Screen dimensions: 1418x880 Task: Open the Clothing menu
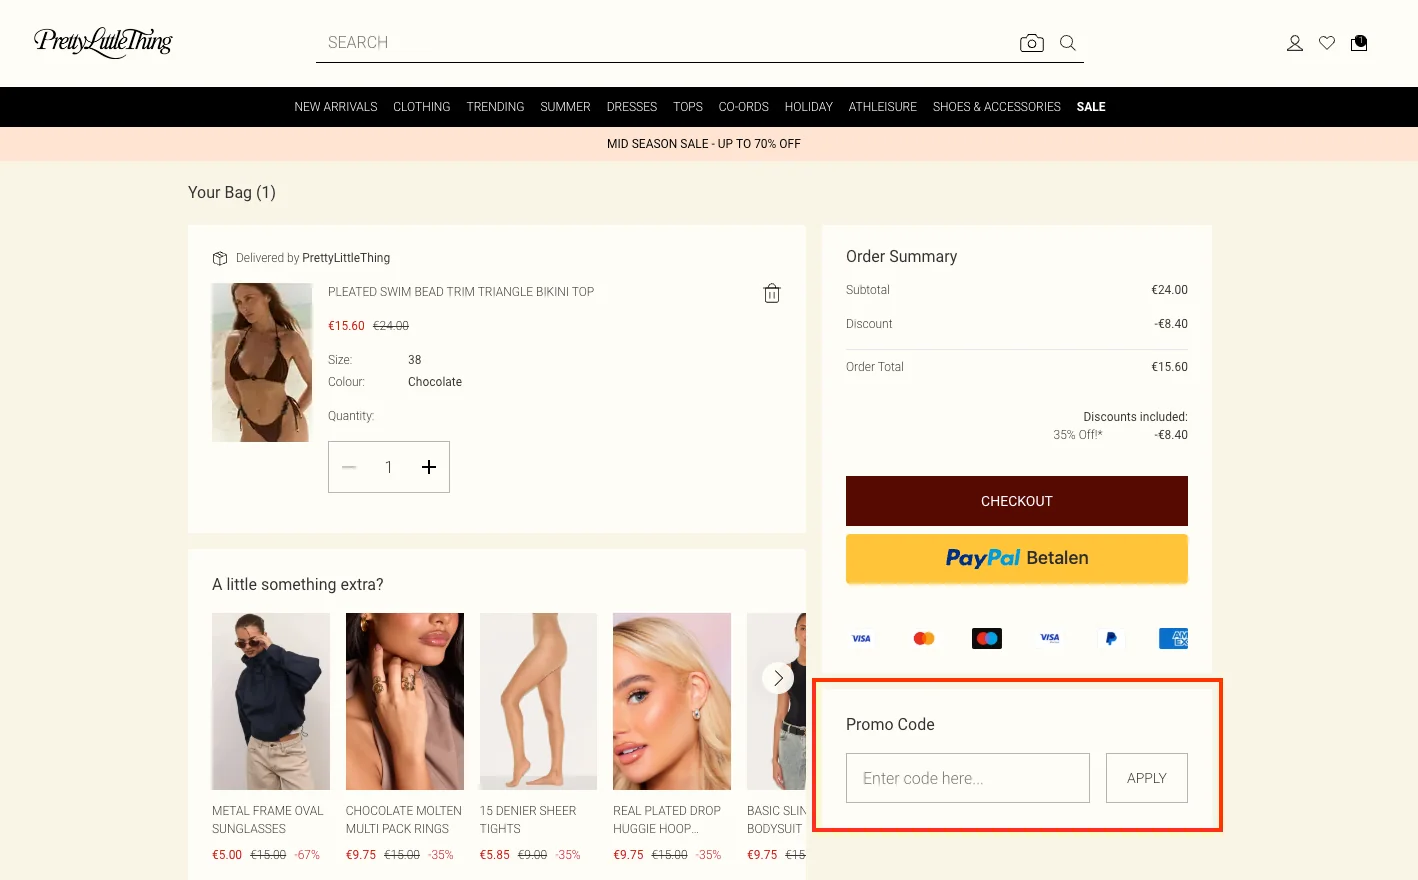(422, 107)
